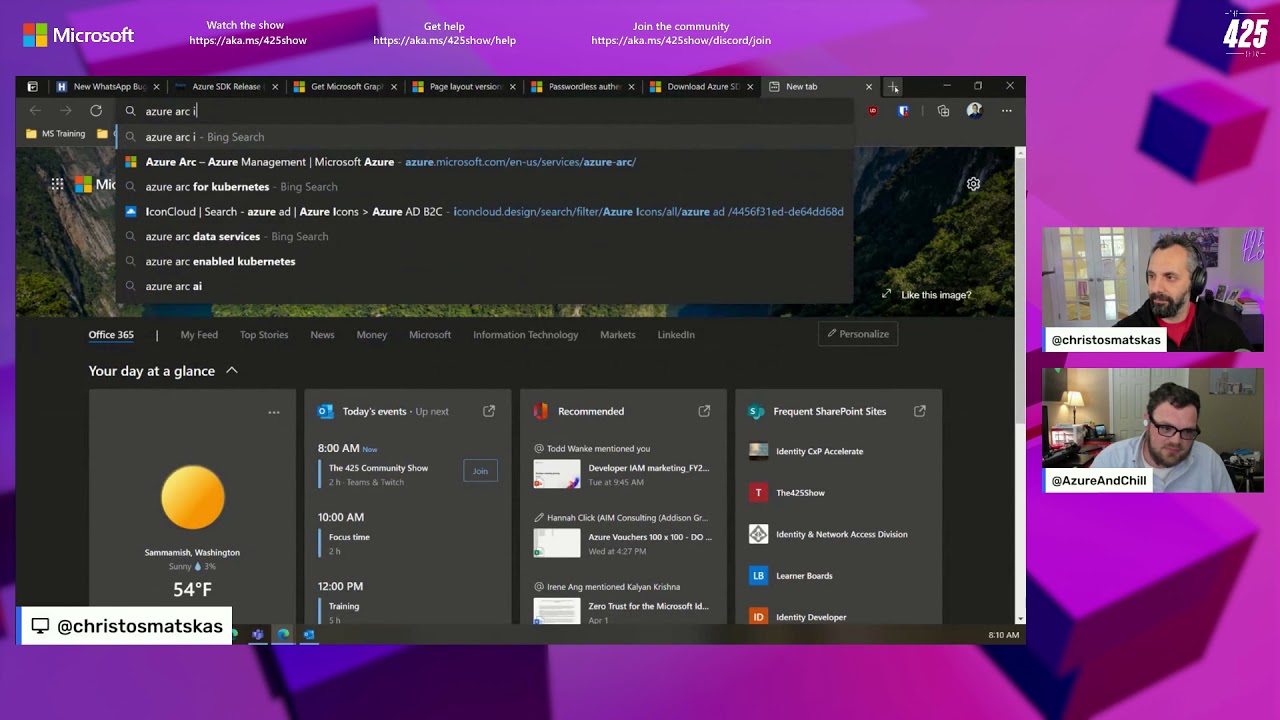Click Like this image link
Screen dimensions: 1280x720
coord(926,295)
